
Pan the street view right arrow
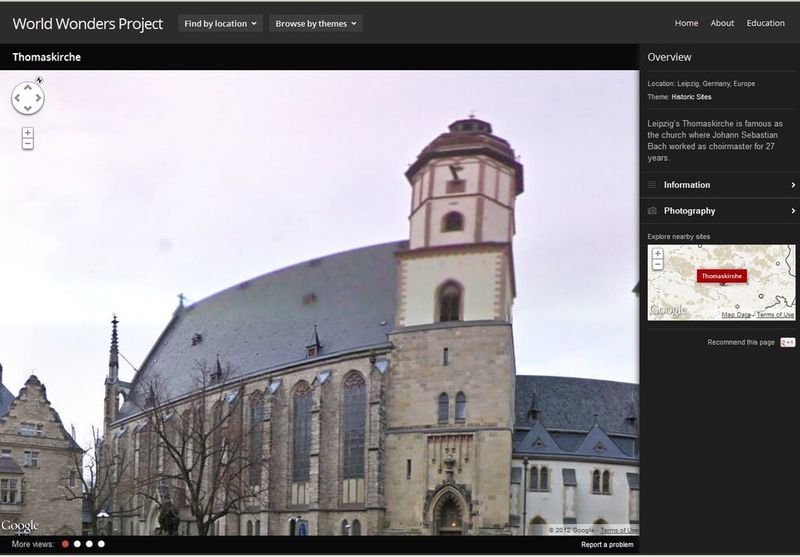38,98
